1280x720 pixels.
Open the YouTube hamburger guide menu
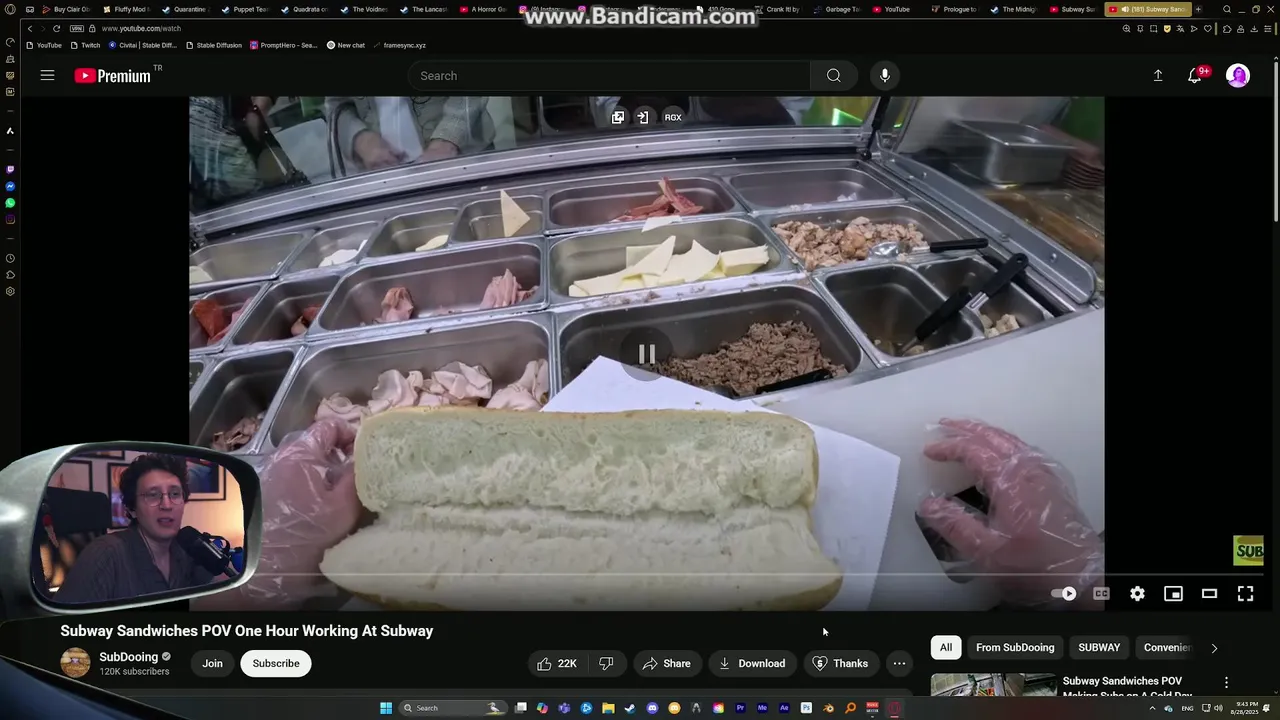(47, 76)
